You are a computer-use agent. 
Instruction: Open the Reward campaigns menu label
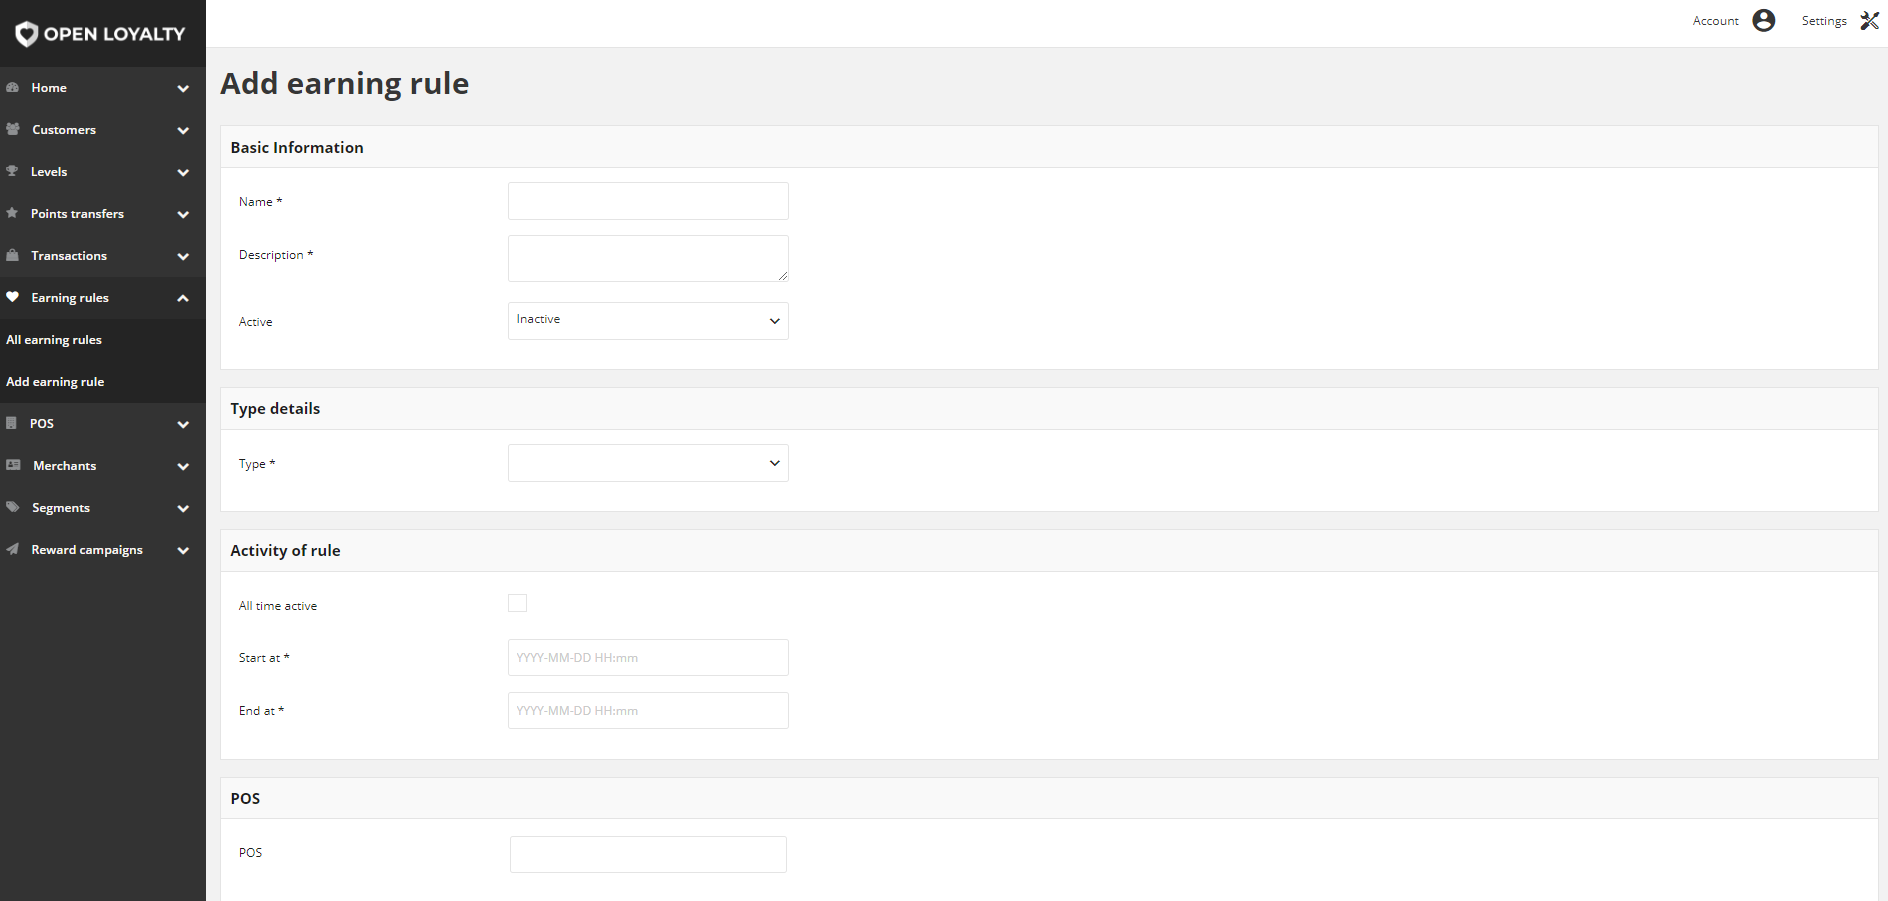[87, 550]
